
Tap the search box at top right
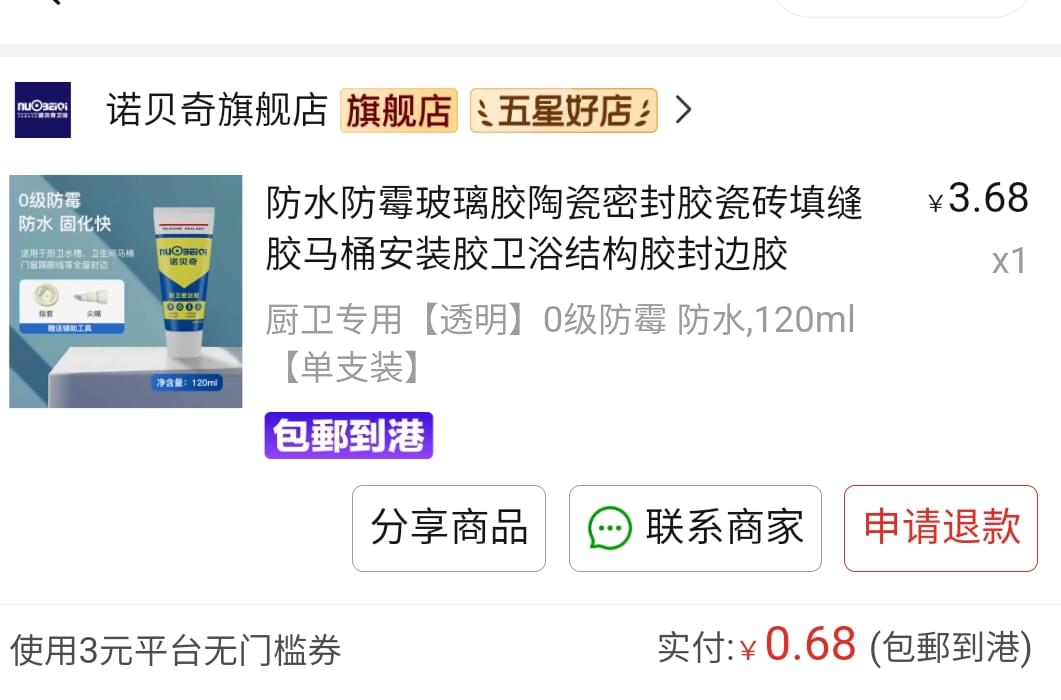point(900,5)
